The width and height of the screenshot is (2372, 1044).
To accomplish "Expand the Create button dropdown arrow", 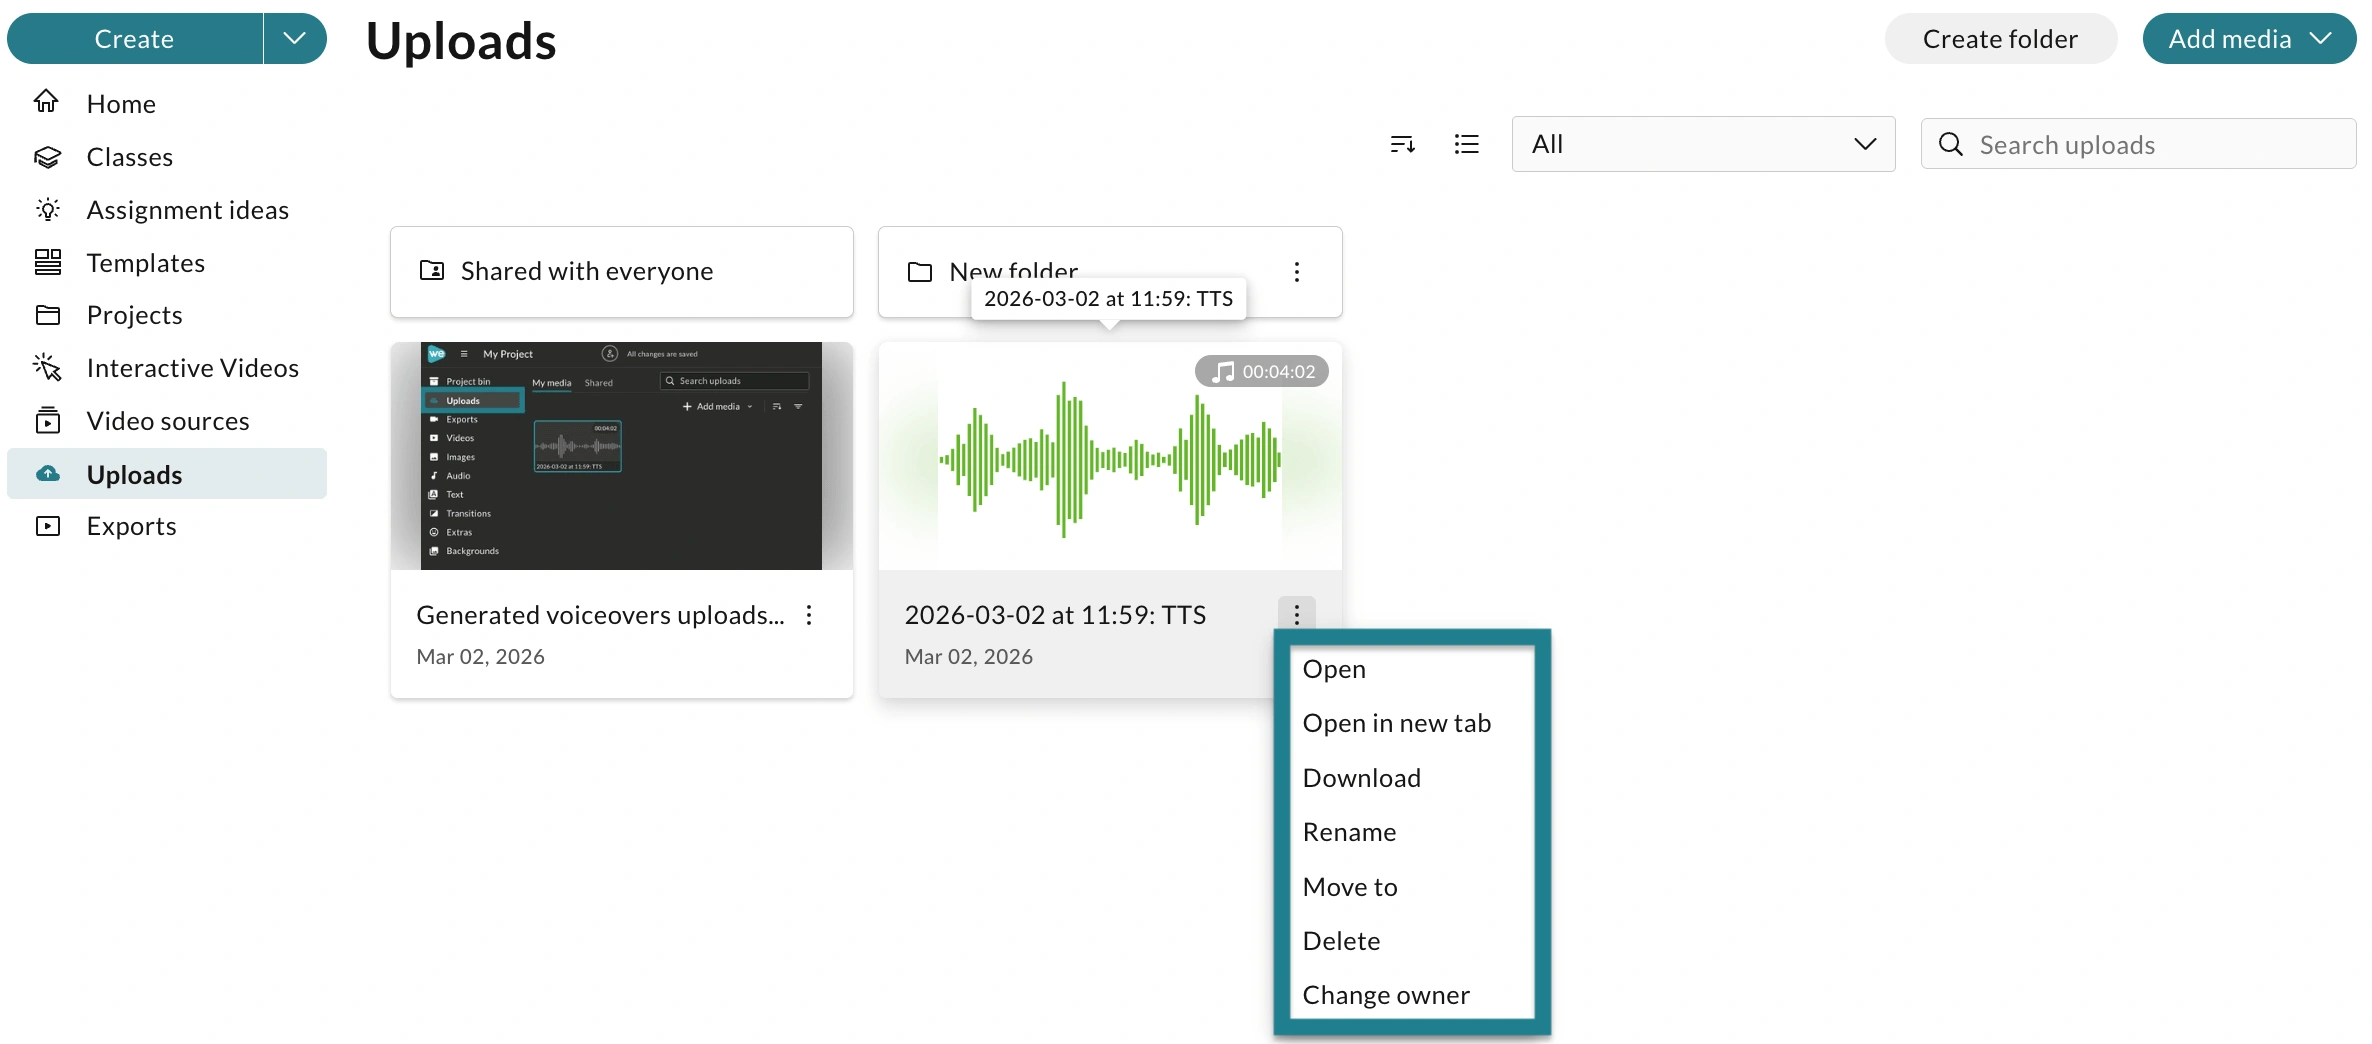I will (295, 38).
